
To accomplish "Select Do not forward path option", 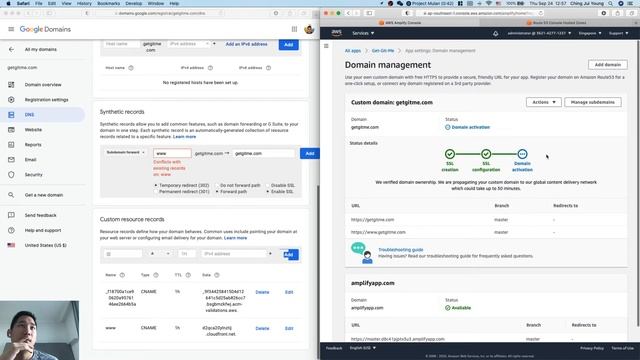I will point(217,185).
